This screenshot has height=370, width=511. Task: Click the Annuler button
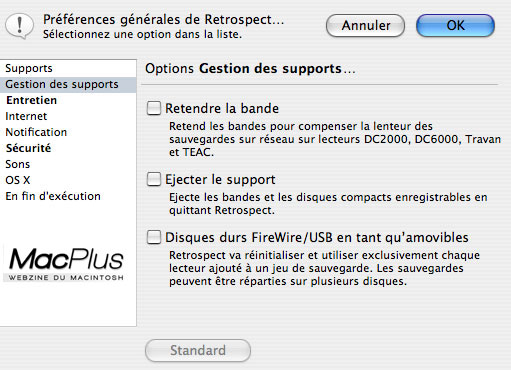point(365,26)
